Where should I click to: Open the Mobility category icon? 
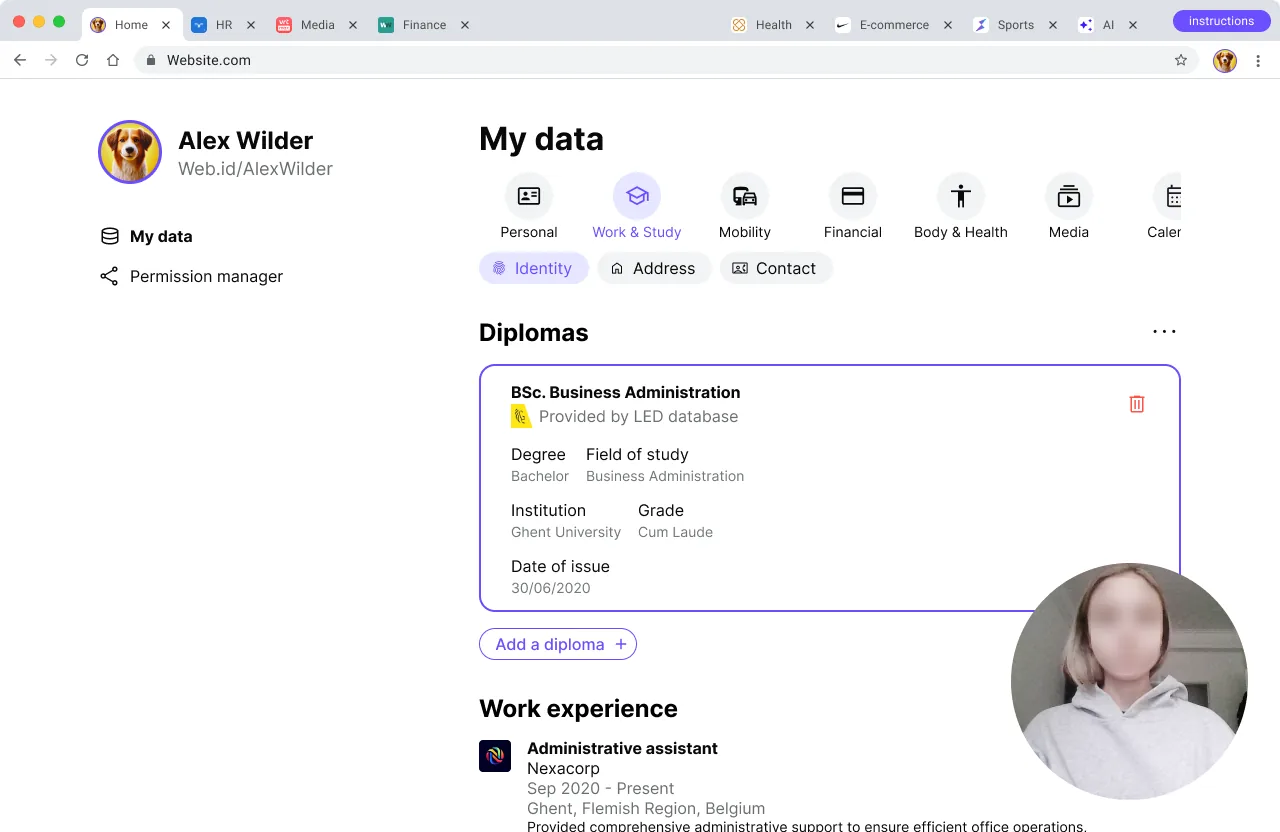coord(745,196)
